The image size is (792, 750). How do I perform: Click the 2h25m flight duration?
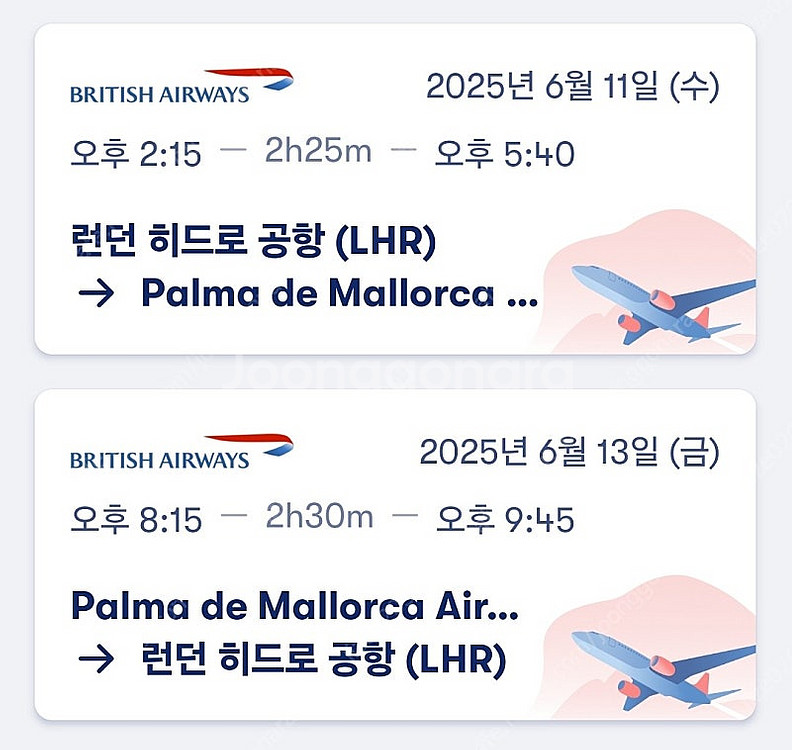point(318,151)
